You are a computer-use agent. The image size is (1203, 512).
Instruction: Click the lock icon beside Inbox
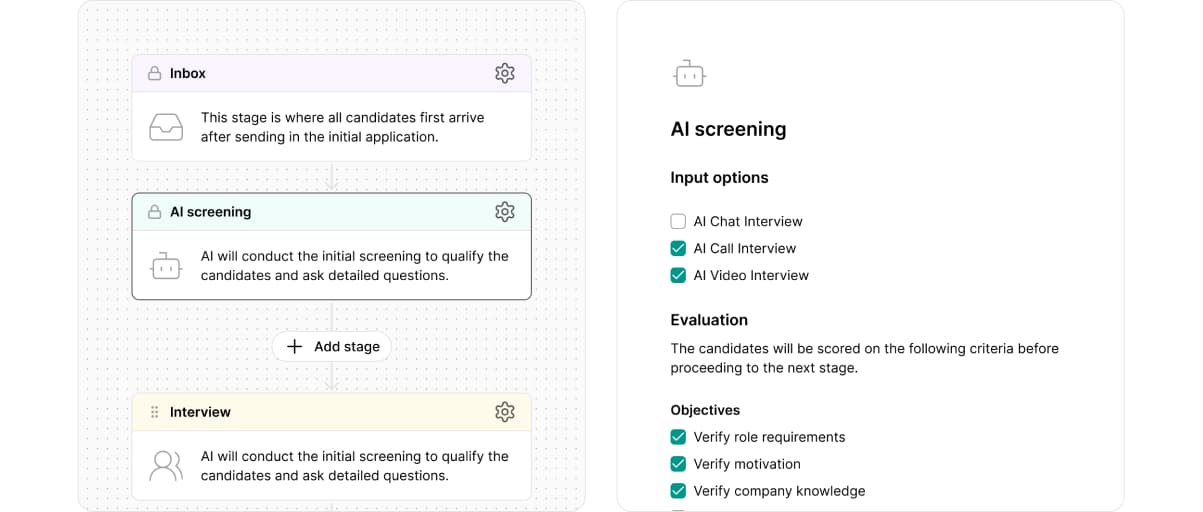coord(154,73)
